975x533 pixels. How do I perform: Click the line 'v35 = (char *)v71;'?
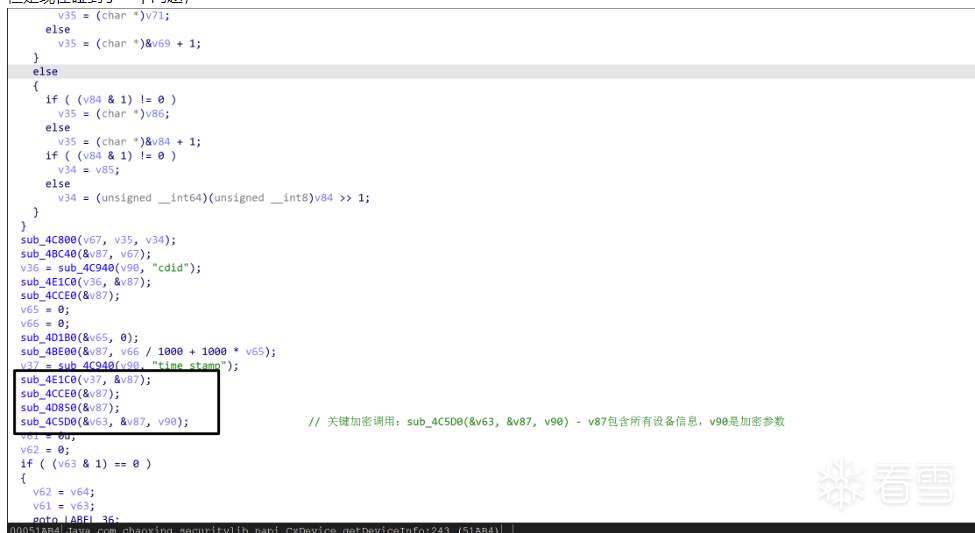[113, 16]
